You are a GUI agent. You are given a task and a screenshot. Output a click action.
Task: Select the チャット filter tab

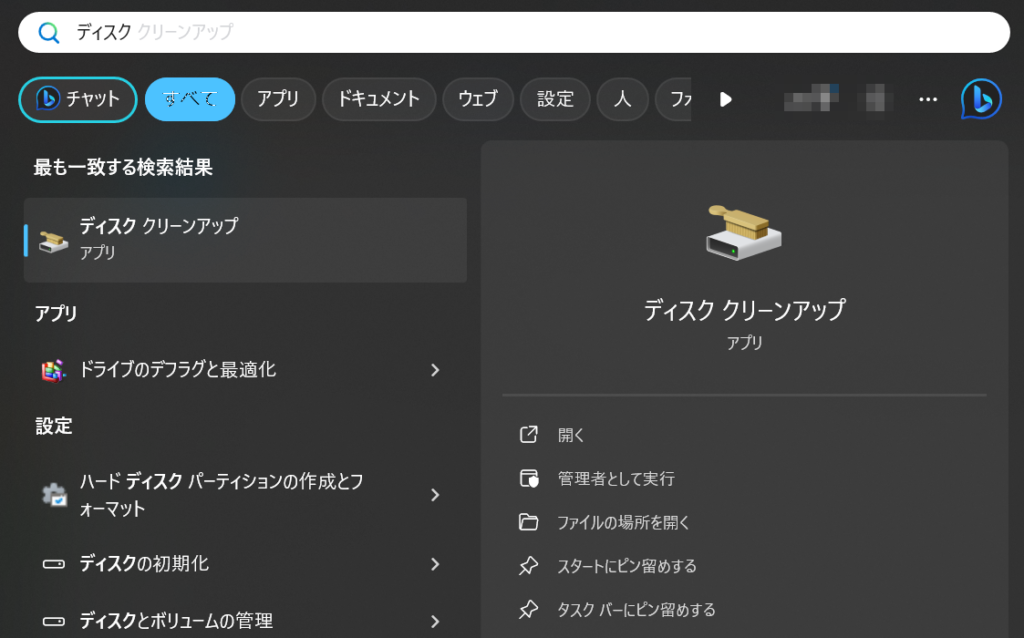pyautogui.click(x=78, y=99)
